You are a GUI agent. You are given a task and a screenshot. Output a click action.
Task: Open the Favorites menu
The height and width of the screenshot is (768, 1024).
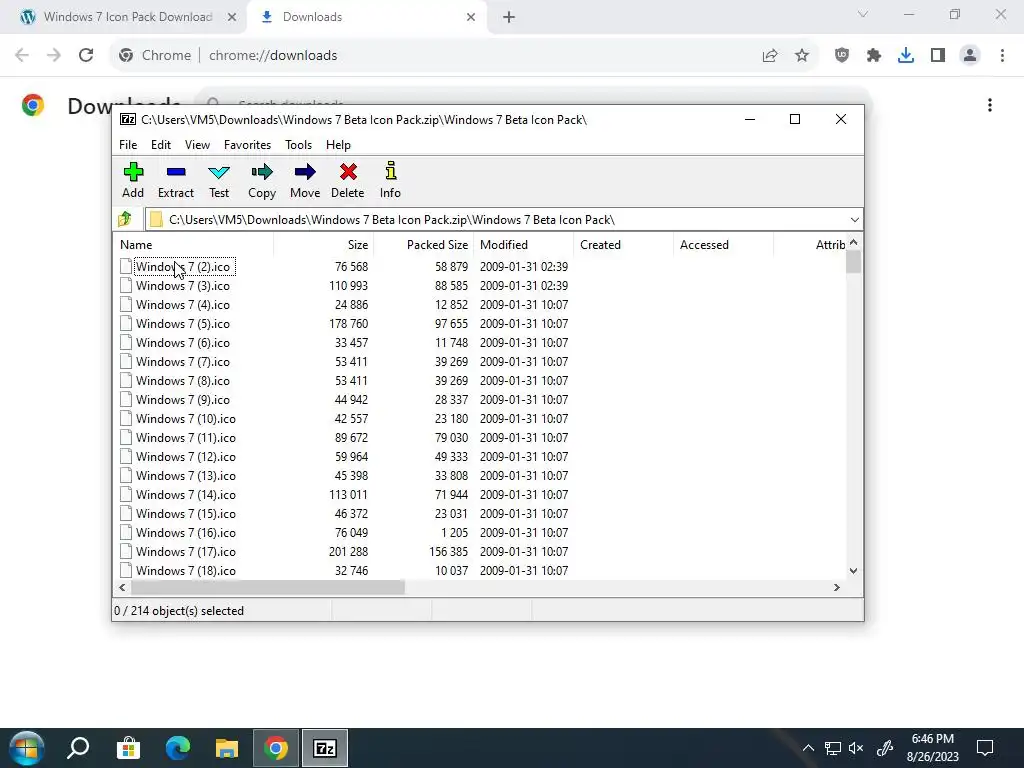(247, 145)
